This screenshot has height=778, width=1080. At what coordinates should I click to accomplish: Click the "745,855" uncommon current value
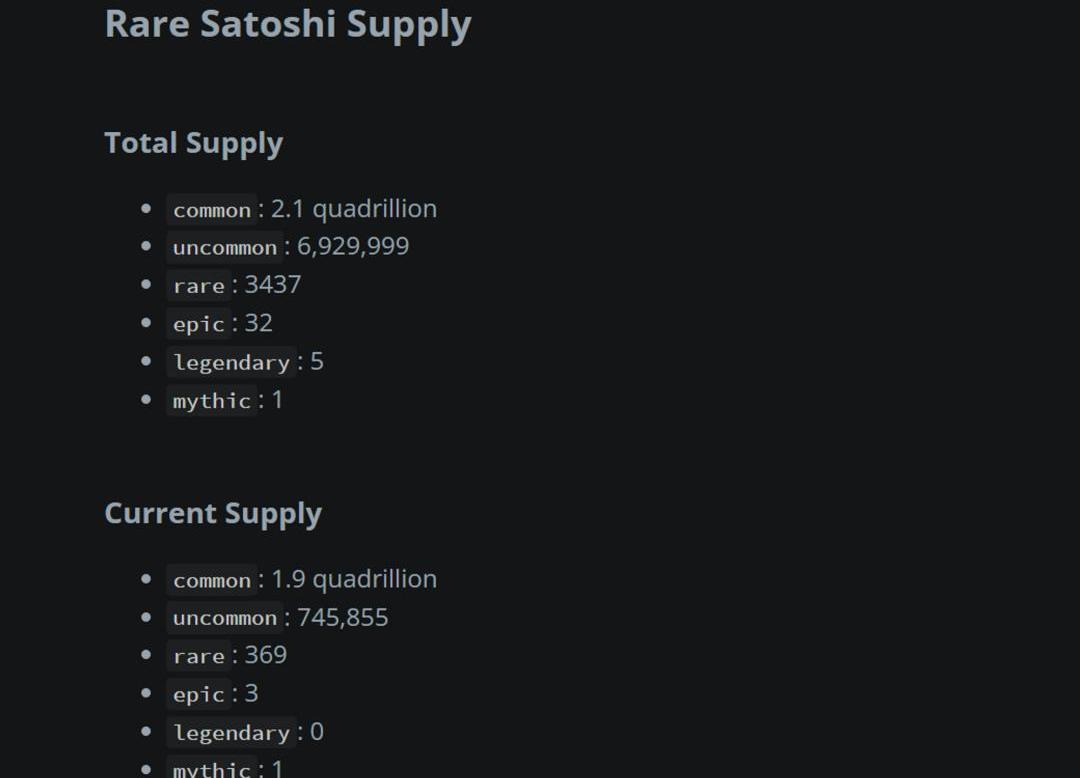point(342,617)
